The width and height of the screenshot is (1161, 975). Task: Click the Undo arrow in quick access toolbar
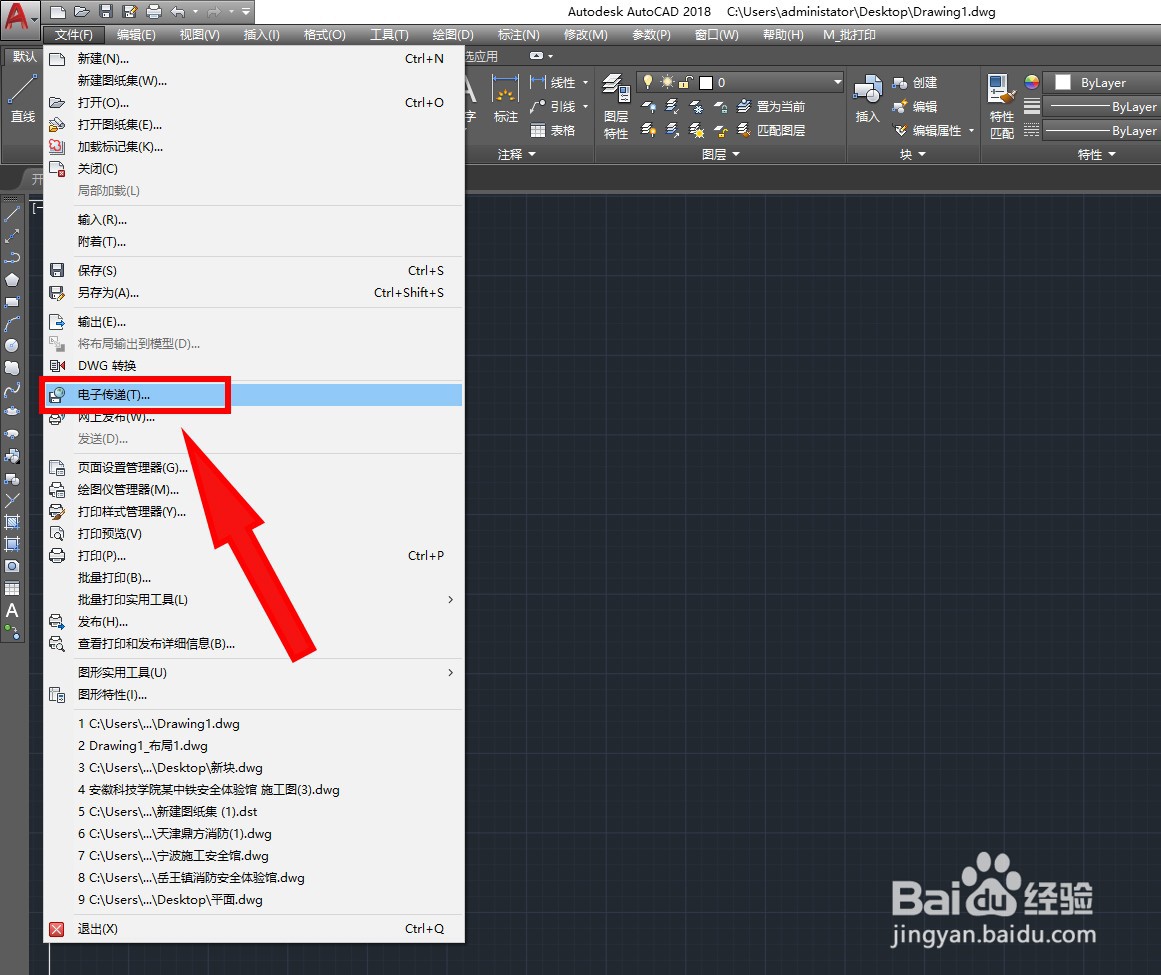tap(178, 12)
